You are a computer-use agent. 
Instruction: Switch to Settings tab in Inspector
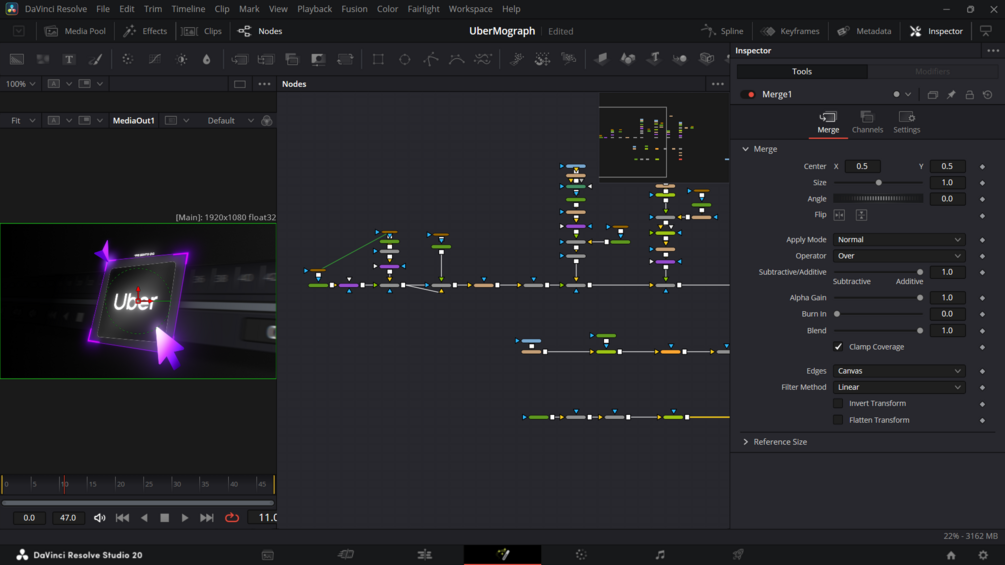[906, 122]
